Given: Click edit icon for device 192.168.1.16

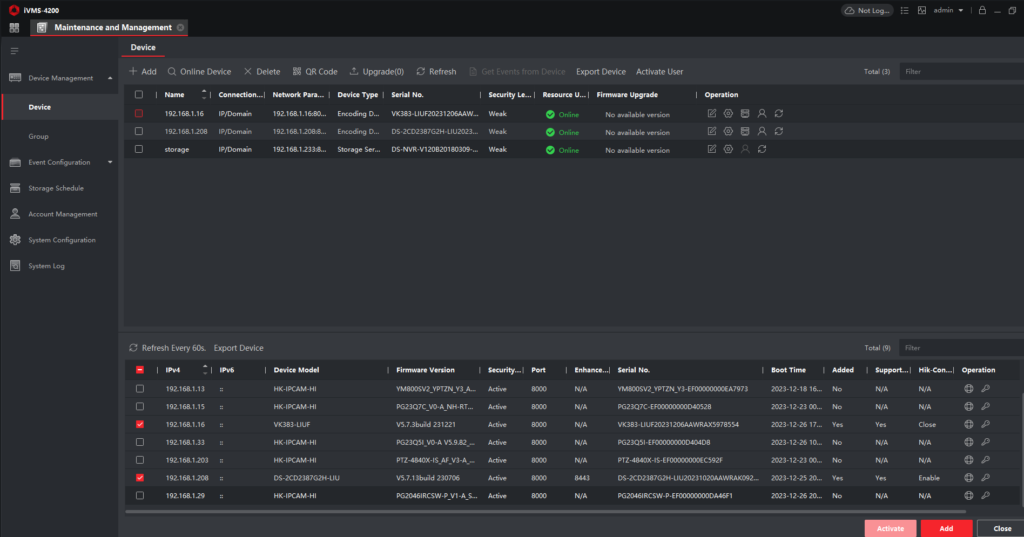Looking at the screenshot, I should pos(712,114).
